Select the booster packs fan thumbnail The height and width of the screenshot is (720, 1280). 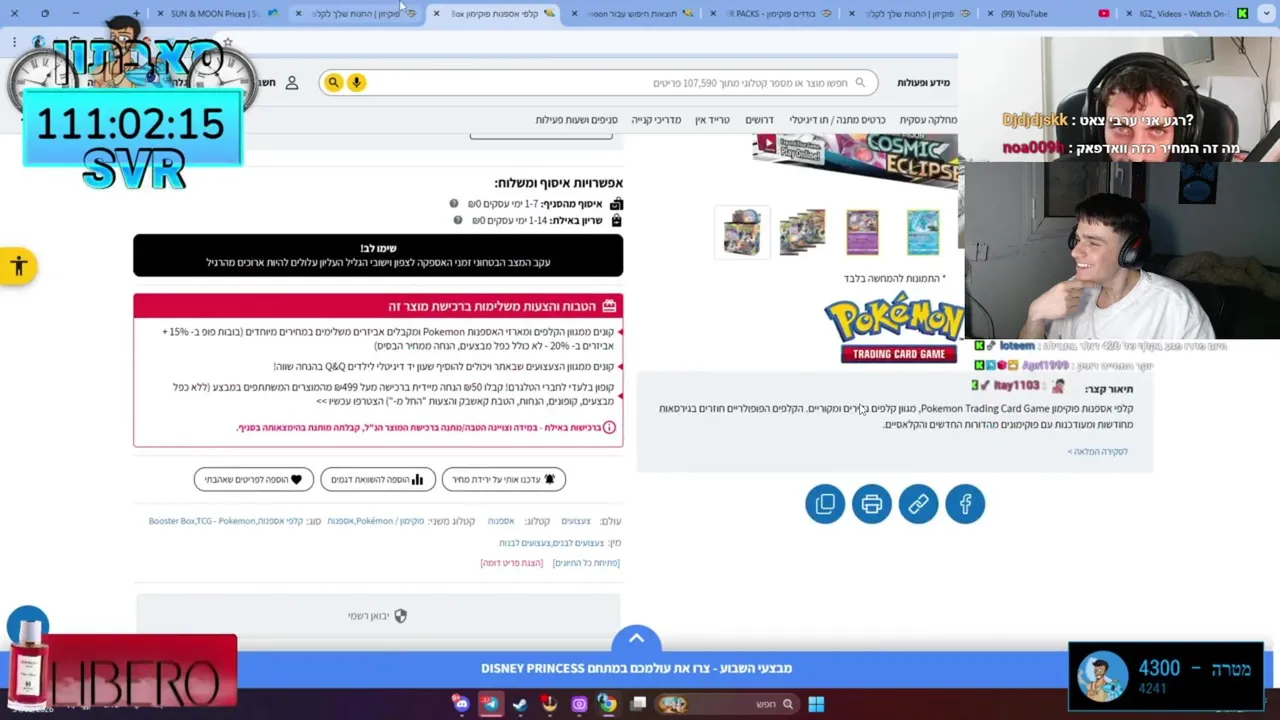click(x=803, y=232)
